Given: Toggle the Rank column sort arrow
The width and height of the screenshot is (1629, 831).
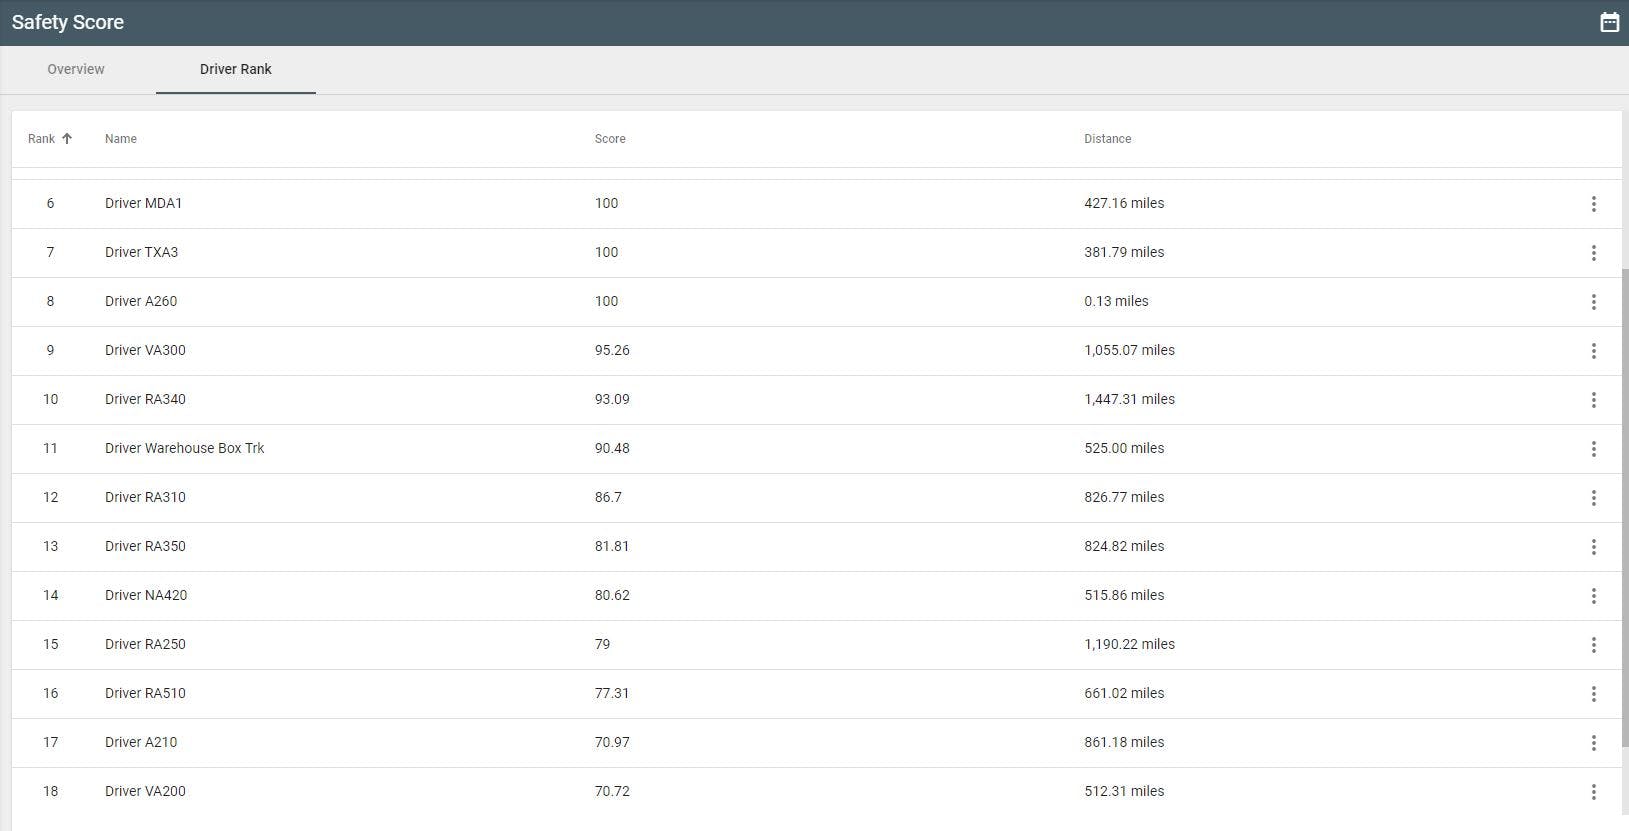Looking at the screenshot, I should coord(67,139).
